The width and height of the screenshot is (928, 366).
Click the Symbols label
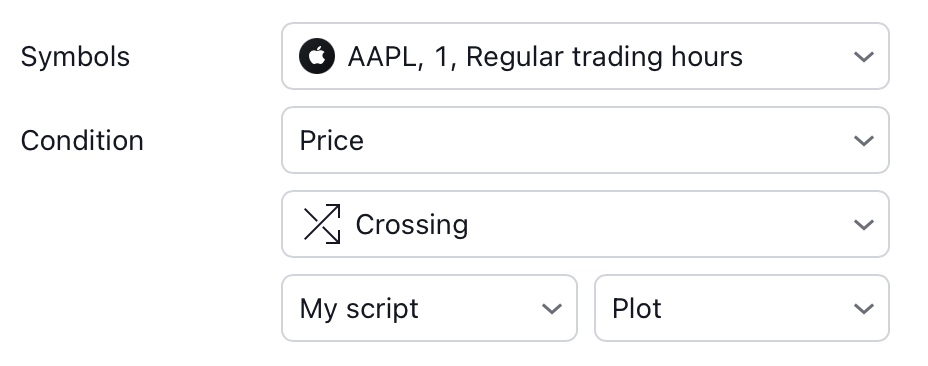[75, 57]
